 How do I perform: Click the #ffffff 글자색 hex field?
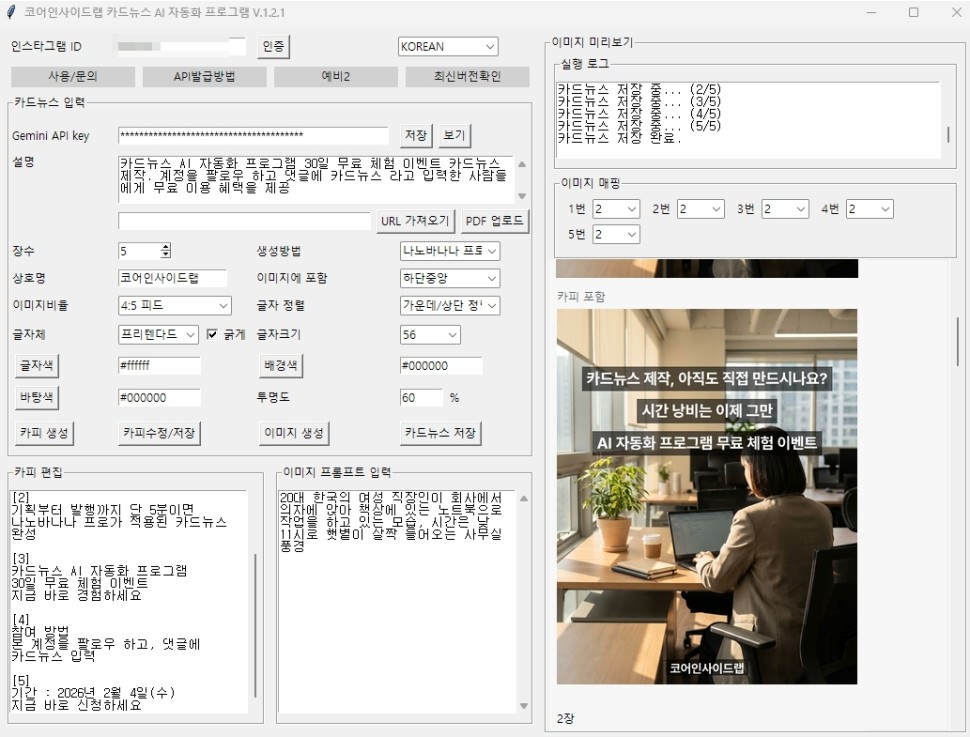[x=159, y=365]
